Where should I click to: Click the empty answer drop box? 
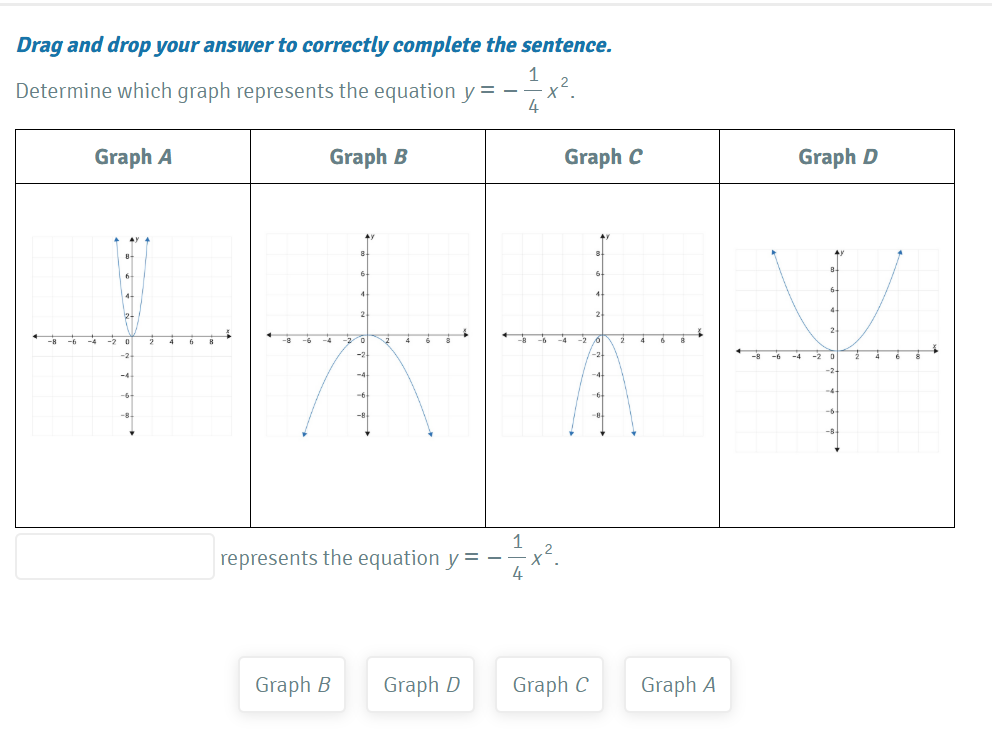click(x=115, y=557)
